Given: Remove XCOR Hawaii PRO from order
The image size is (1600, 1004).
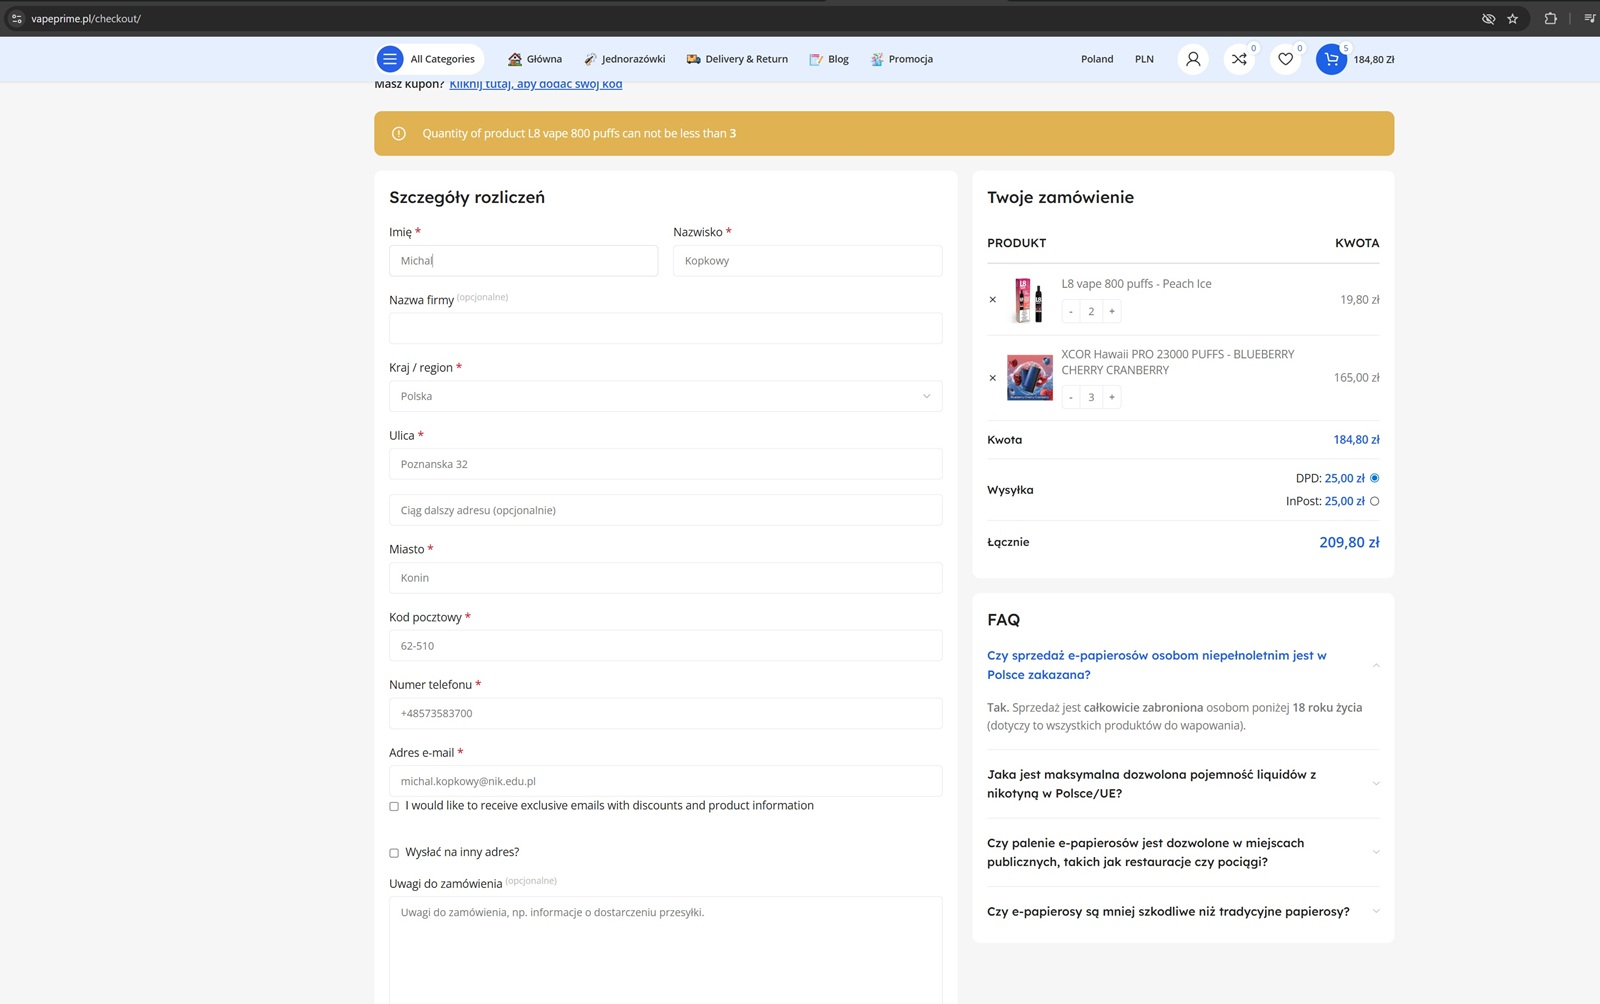Looking at the screenshot, I should tap(992, 378).
